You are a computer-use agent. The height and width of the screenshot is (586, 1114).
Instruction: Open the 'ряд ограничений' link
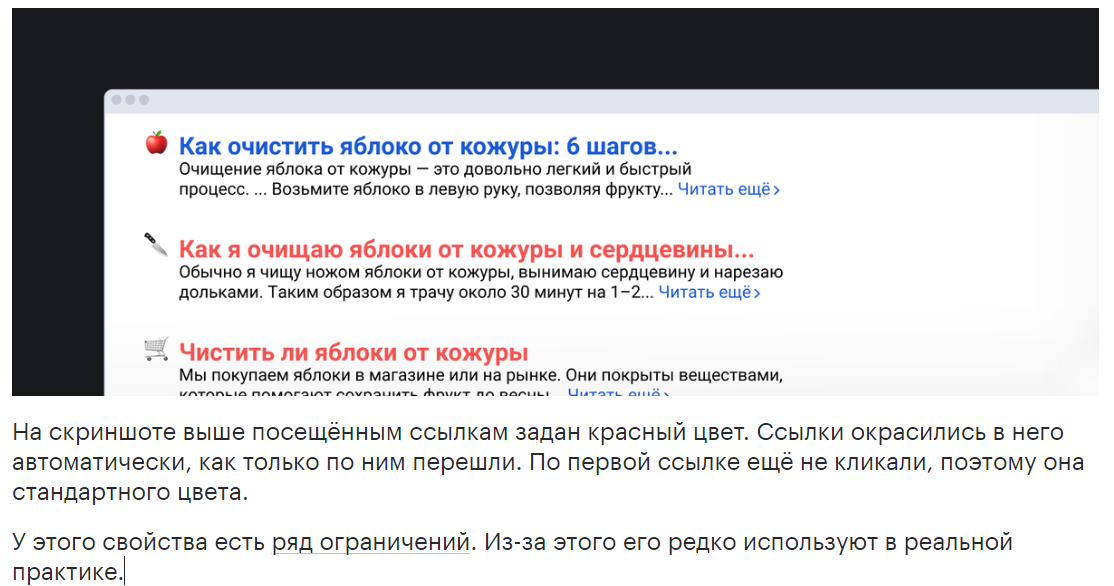(x=371, y=543)
